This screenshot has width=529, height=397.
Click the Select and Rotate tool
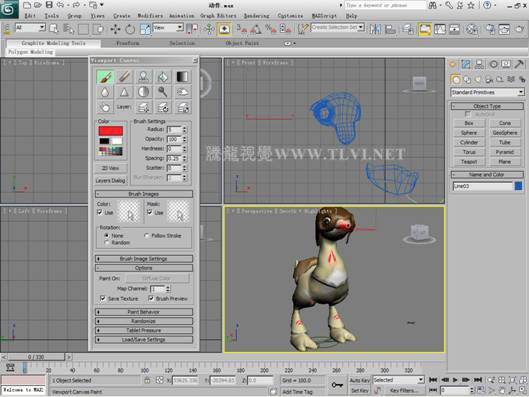click(x=130, y=29)
